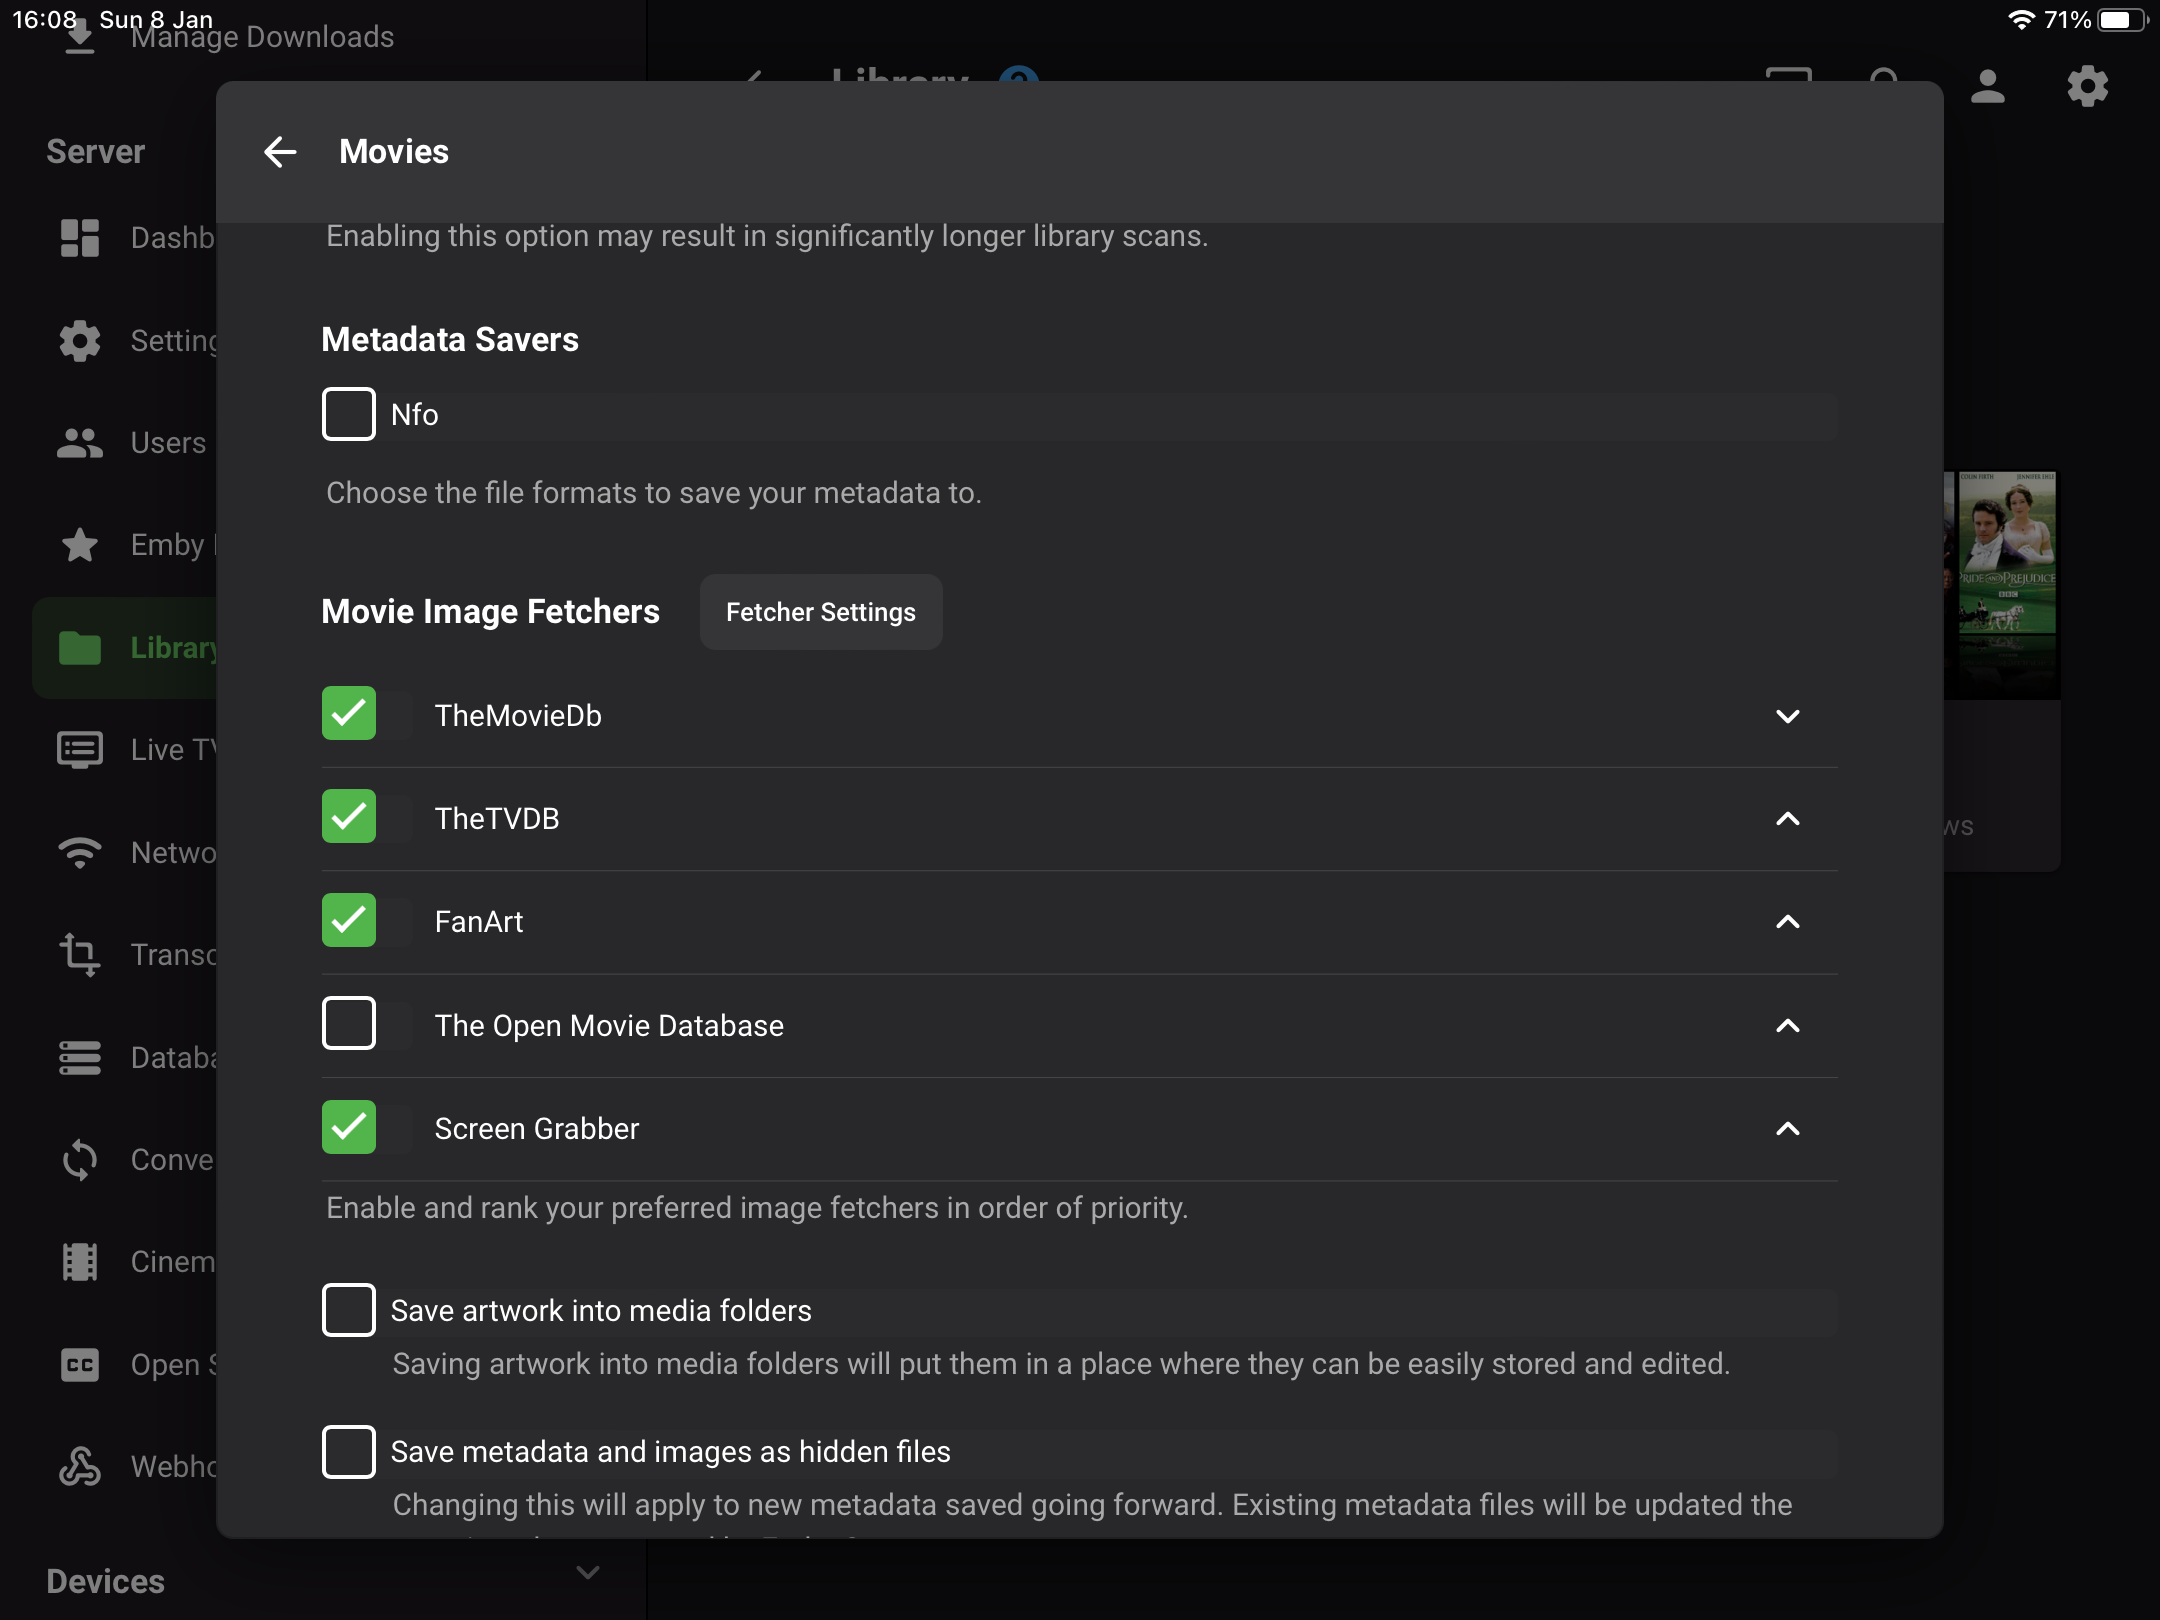Click the Live TV sidebar icon

click(x=80, y=750)
